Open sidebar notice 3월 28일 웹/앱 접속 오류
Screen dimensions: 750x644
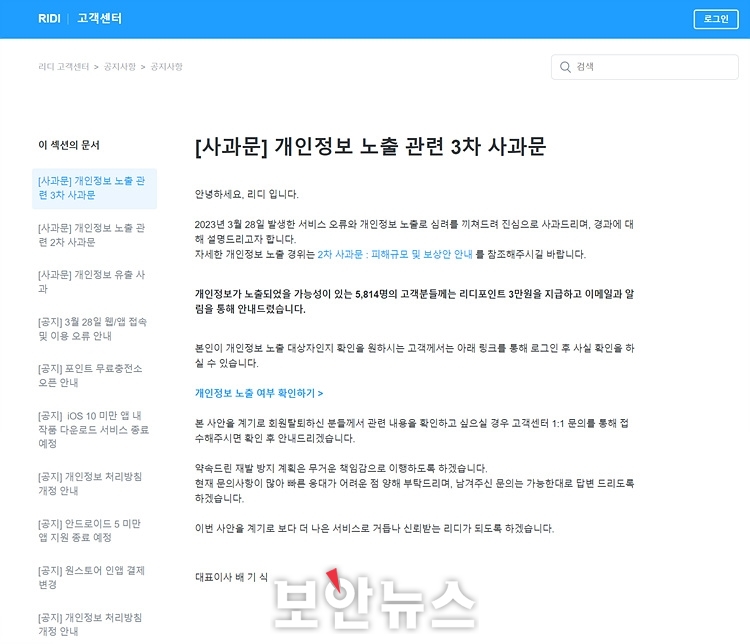tap(92, 329)
